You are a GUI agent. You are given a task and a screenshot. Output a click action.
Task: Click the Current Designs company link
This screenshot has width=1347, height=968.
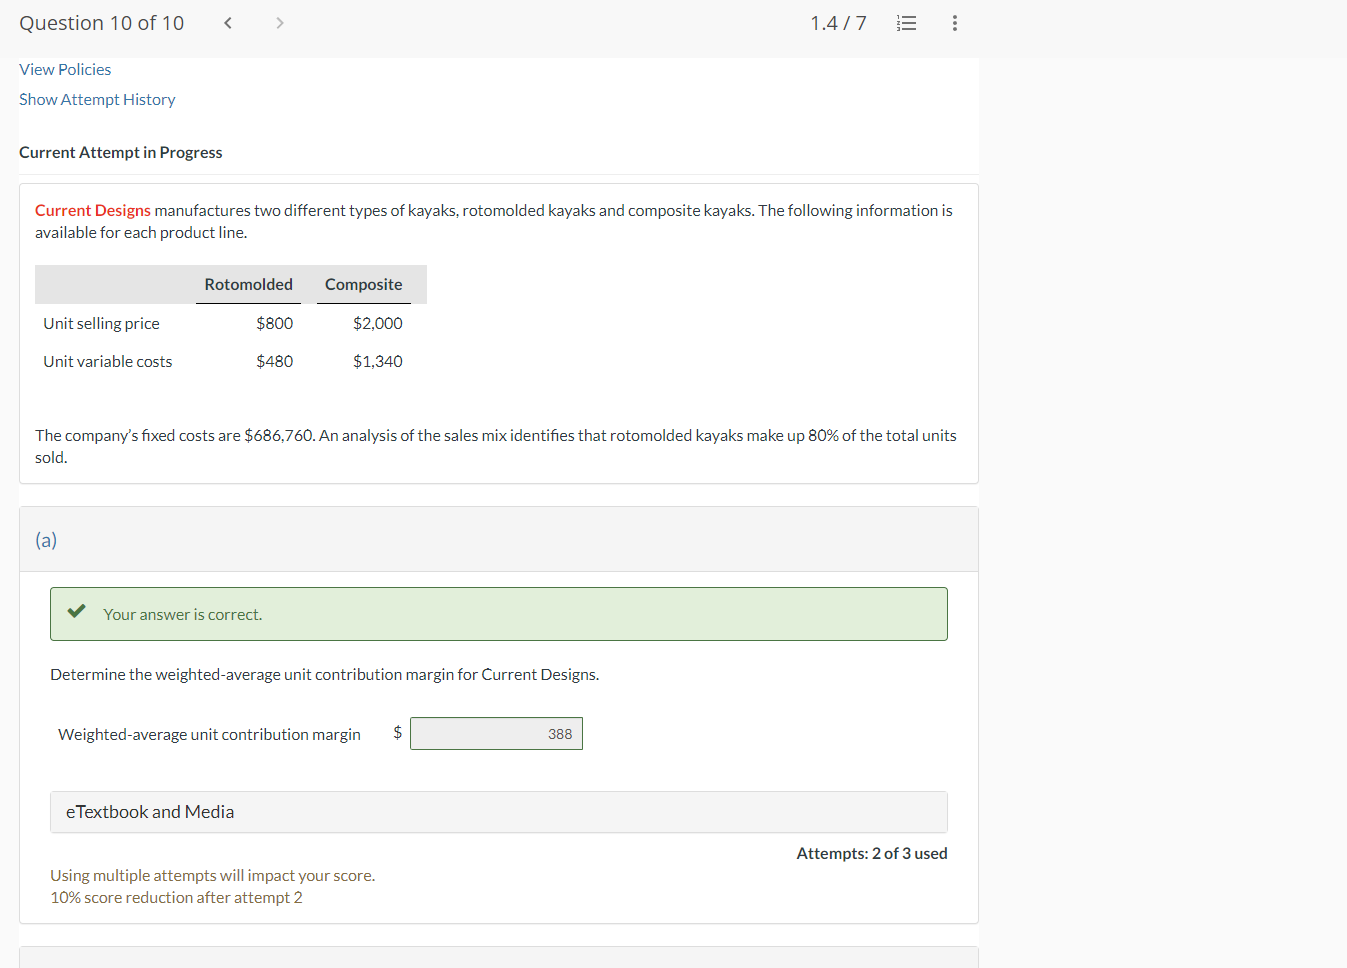pyautogui.click(x=93, y=210)
